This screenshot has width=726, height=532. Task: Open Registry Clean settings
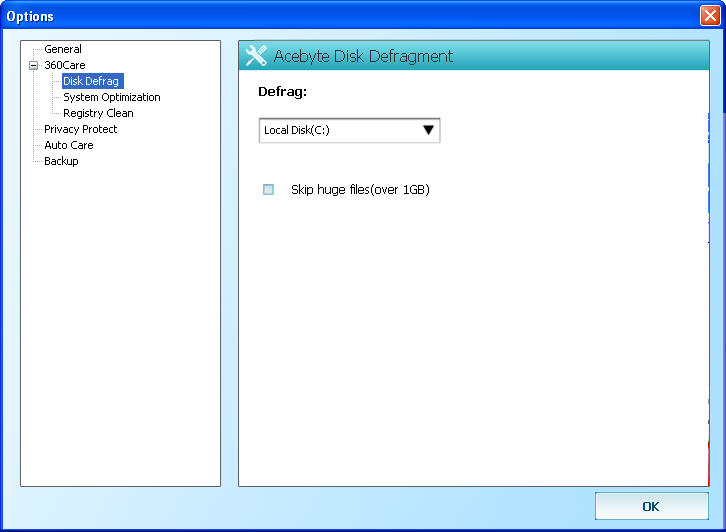pos(98,113)
